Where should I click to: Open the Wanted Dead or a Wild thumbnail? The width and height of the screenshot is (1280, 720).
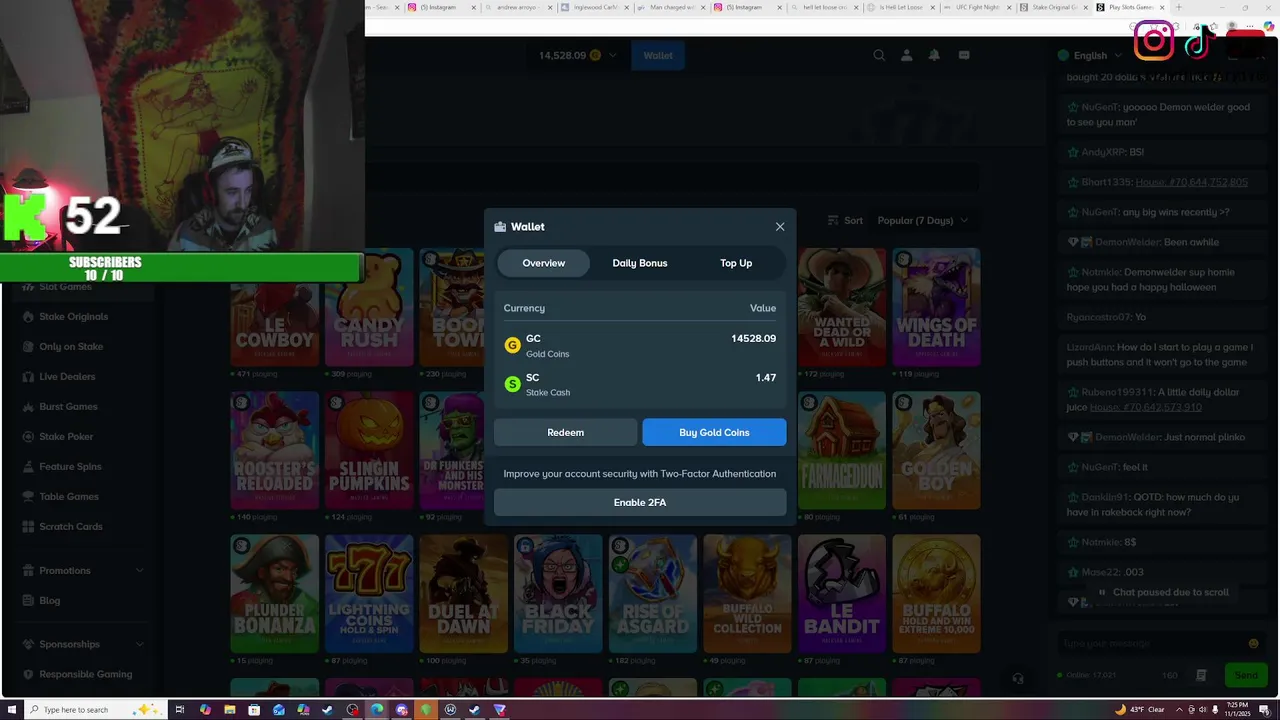[842, 307]
